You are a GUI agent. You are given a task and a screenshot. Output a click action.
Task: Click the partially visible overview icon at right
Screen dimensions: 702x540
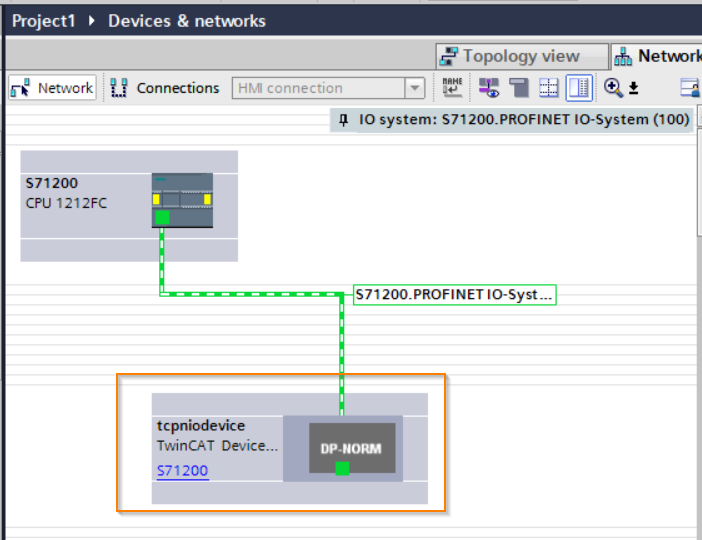click(x=690, y=87)
